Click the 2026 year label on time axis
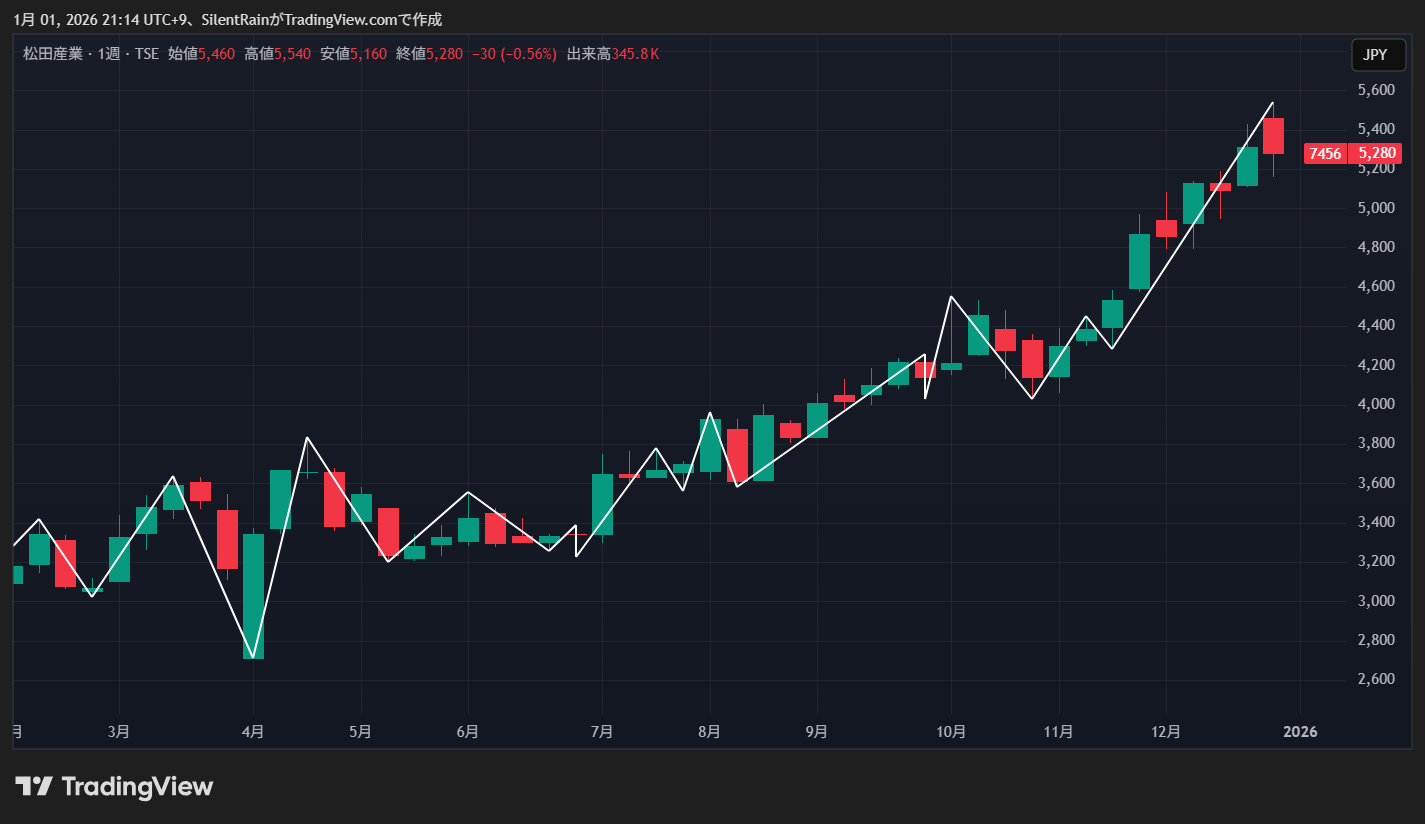1425x824 pixels. pyautogui.click(x=1300, y=732)
